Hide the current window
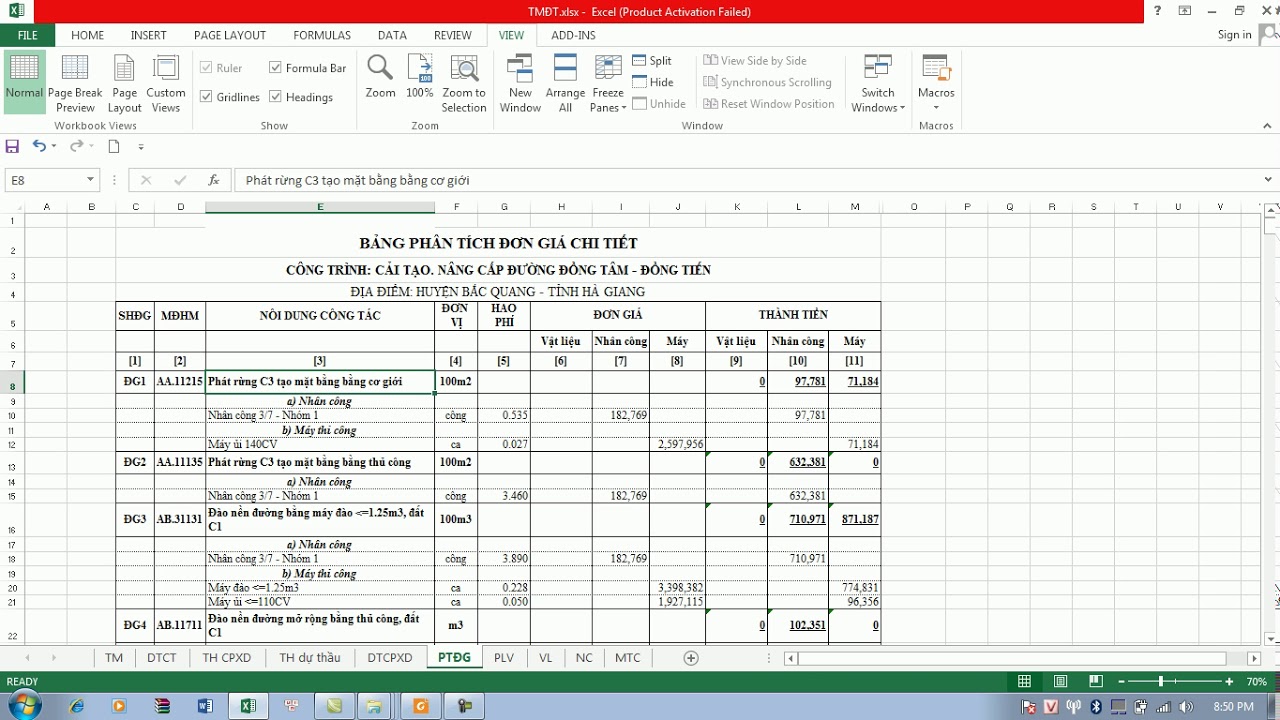 click(653, 82)
